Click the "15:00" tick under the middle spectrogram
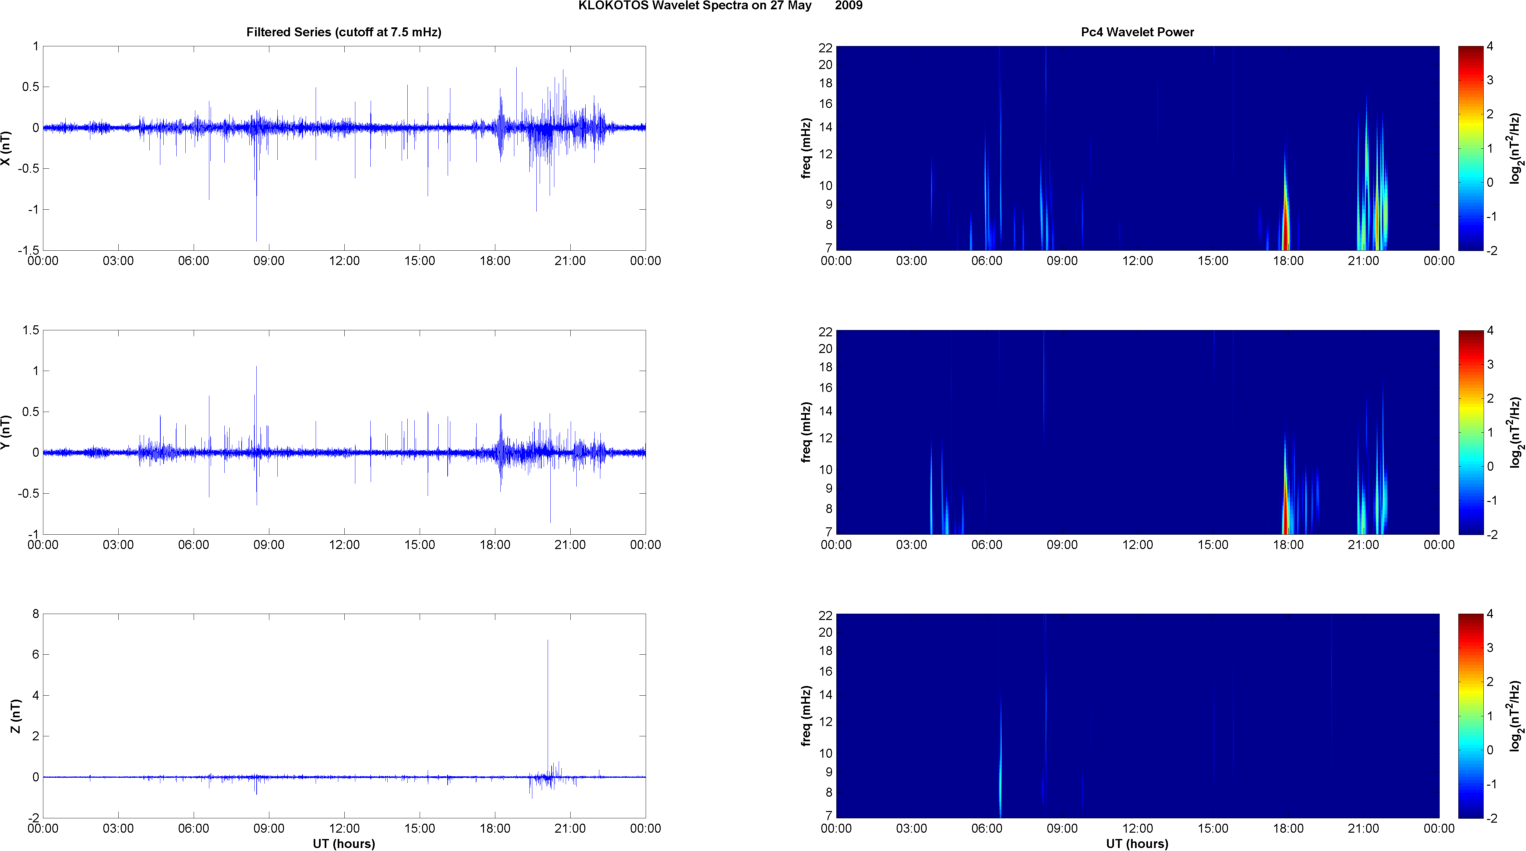Image resolution: width=1526 pixels, height=851 pixels. click(1213, 545)
